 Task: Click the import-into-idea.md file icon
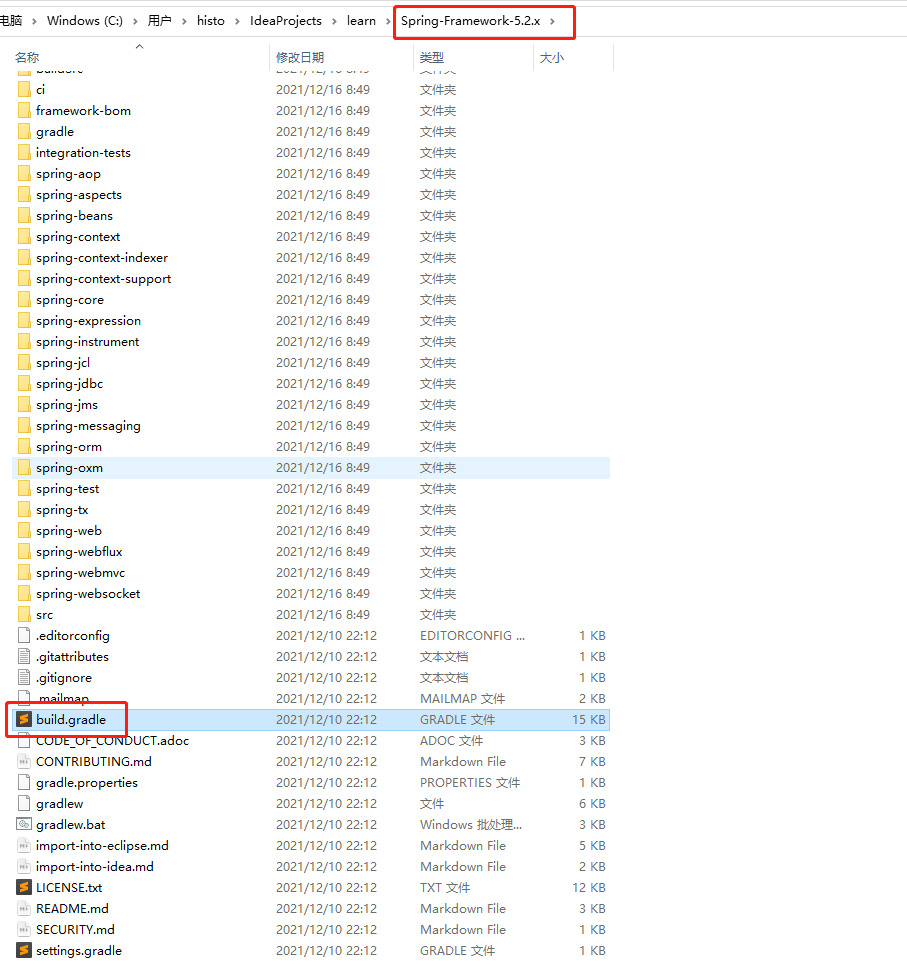pos(24,867)
